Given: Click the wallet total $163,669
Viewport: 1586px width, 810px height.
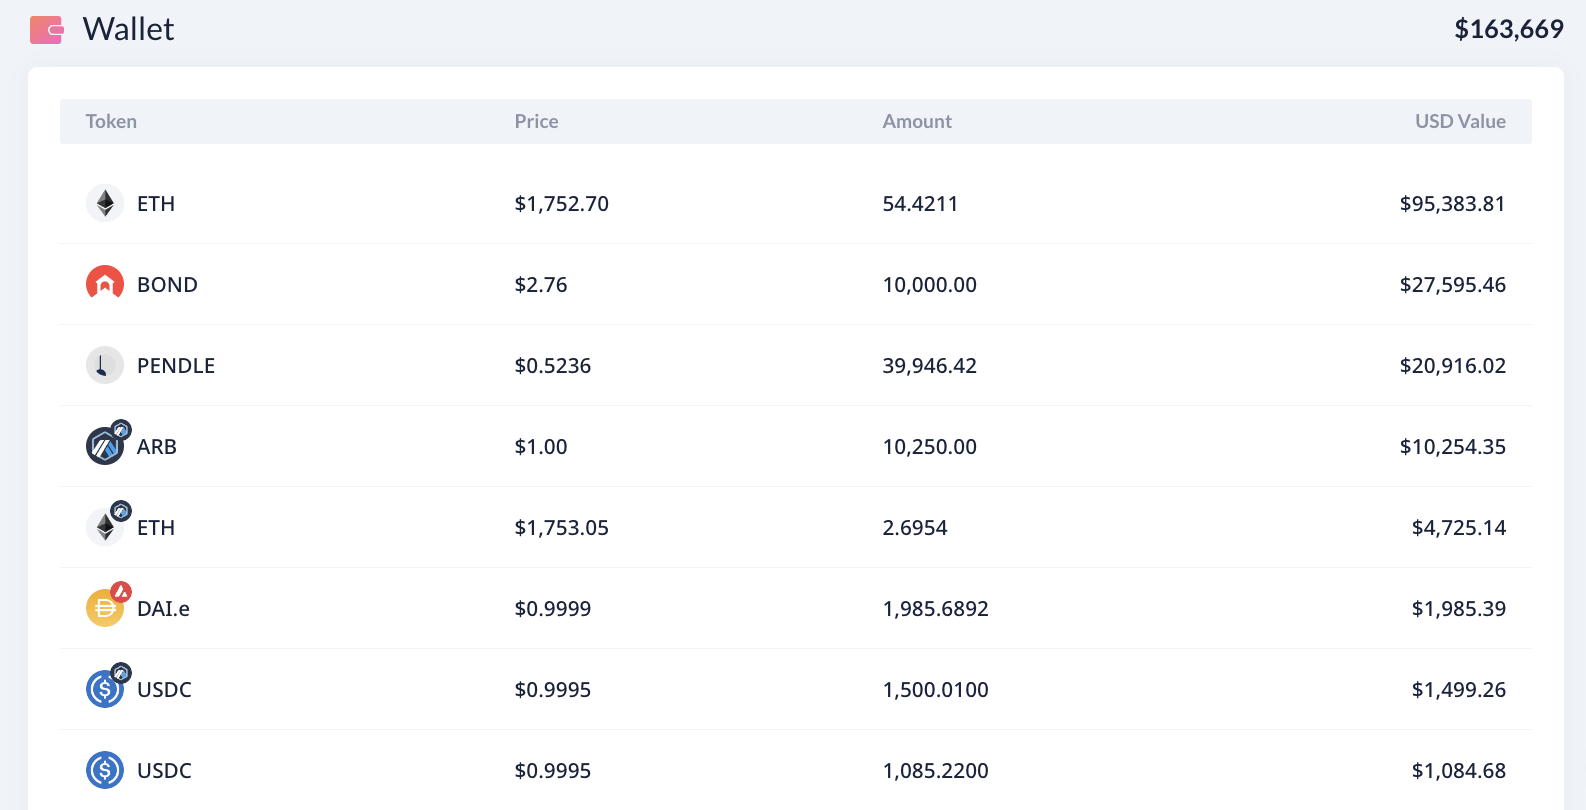Looking at the screenshot, I should 1508,30.
